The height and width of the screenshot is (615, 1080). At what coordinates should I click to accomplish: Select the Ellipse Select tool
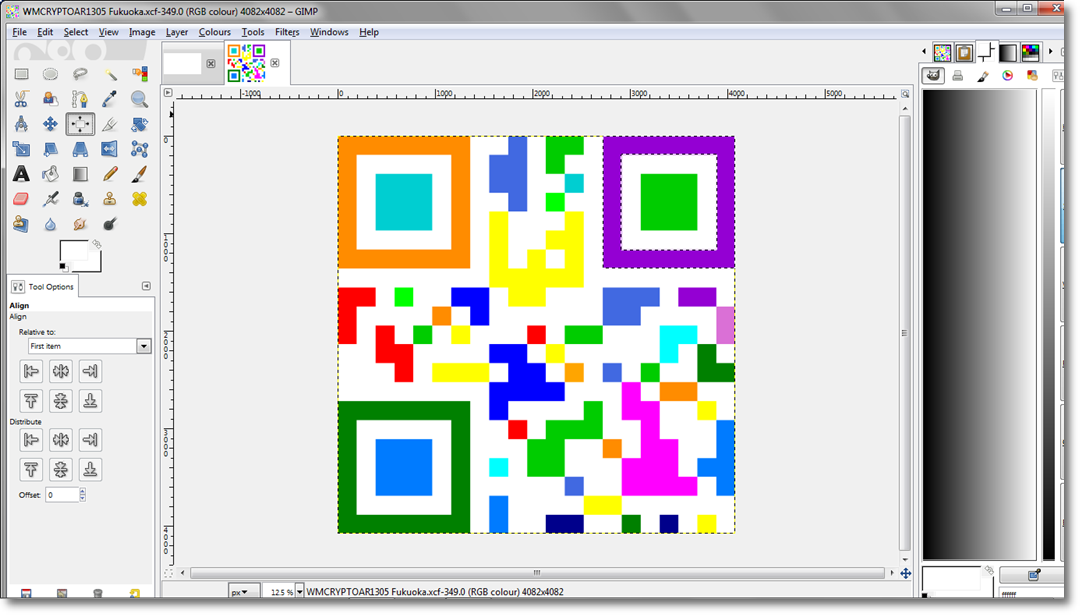(50, 74)
